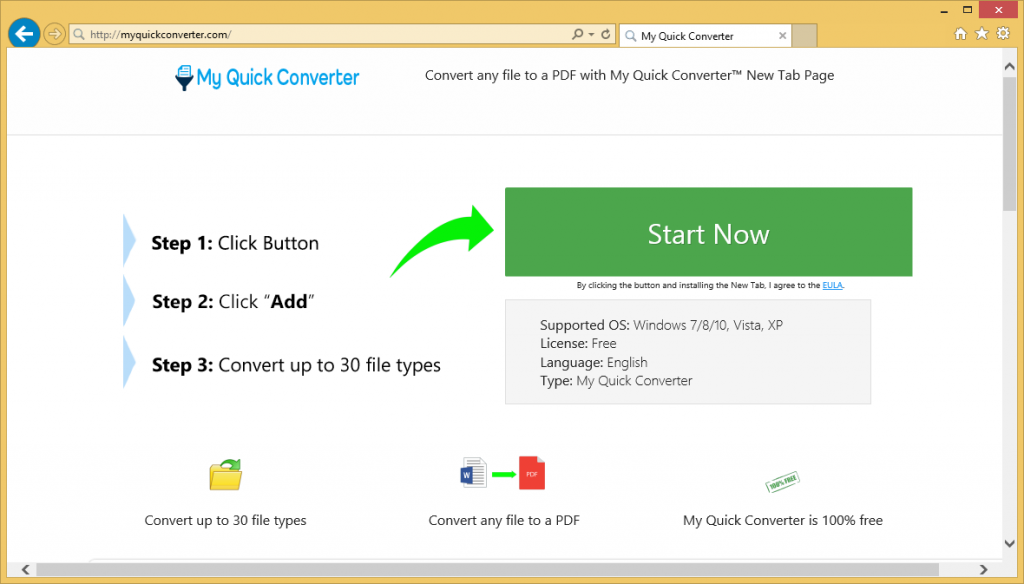
Task: Open a new blank tab
Action: [x=805, y=36]
